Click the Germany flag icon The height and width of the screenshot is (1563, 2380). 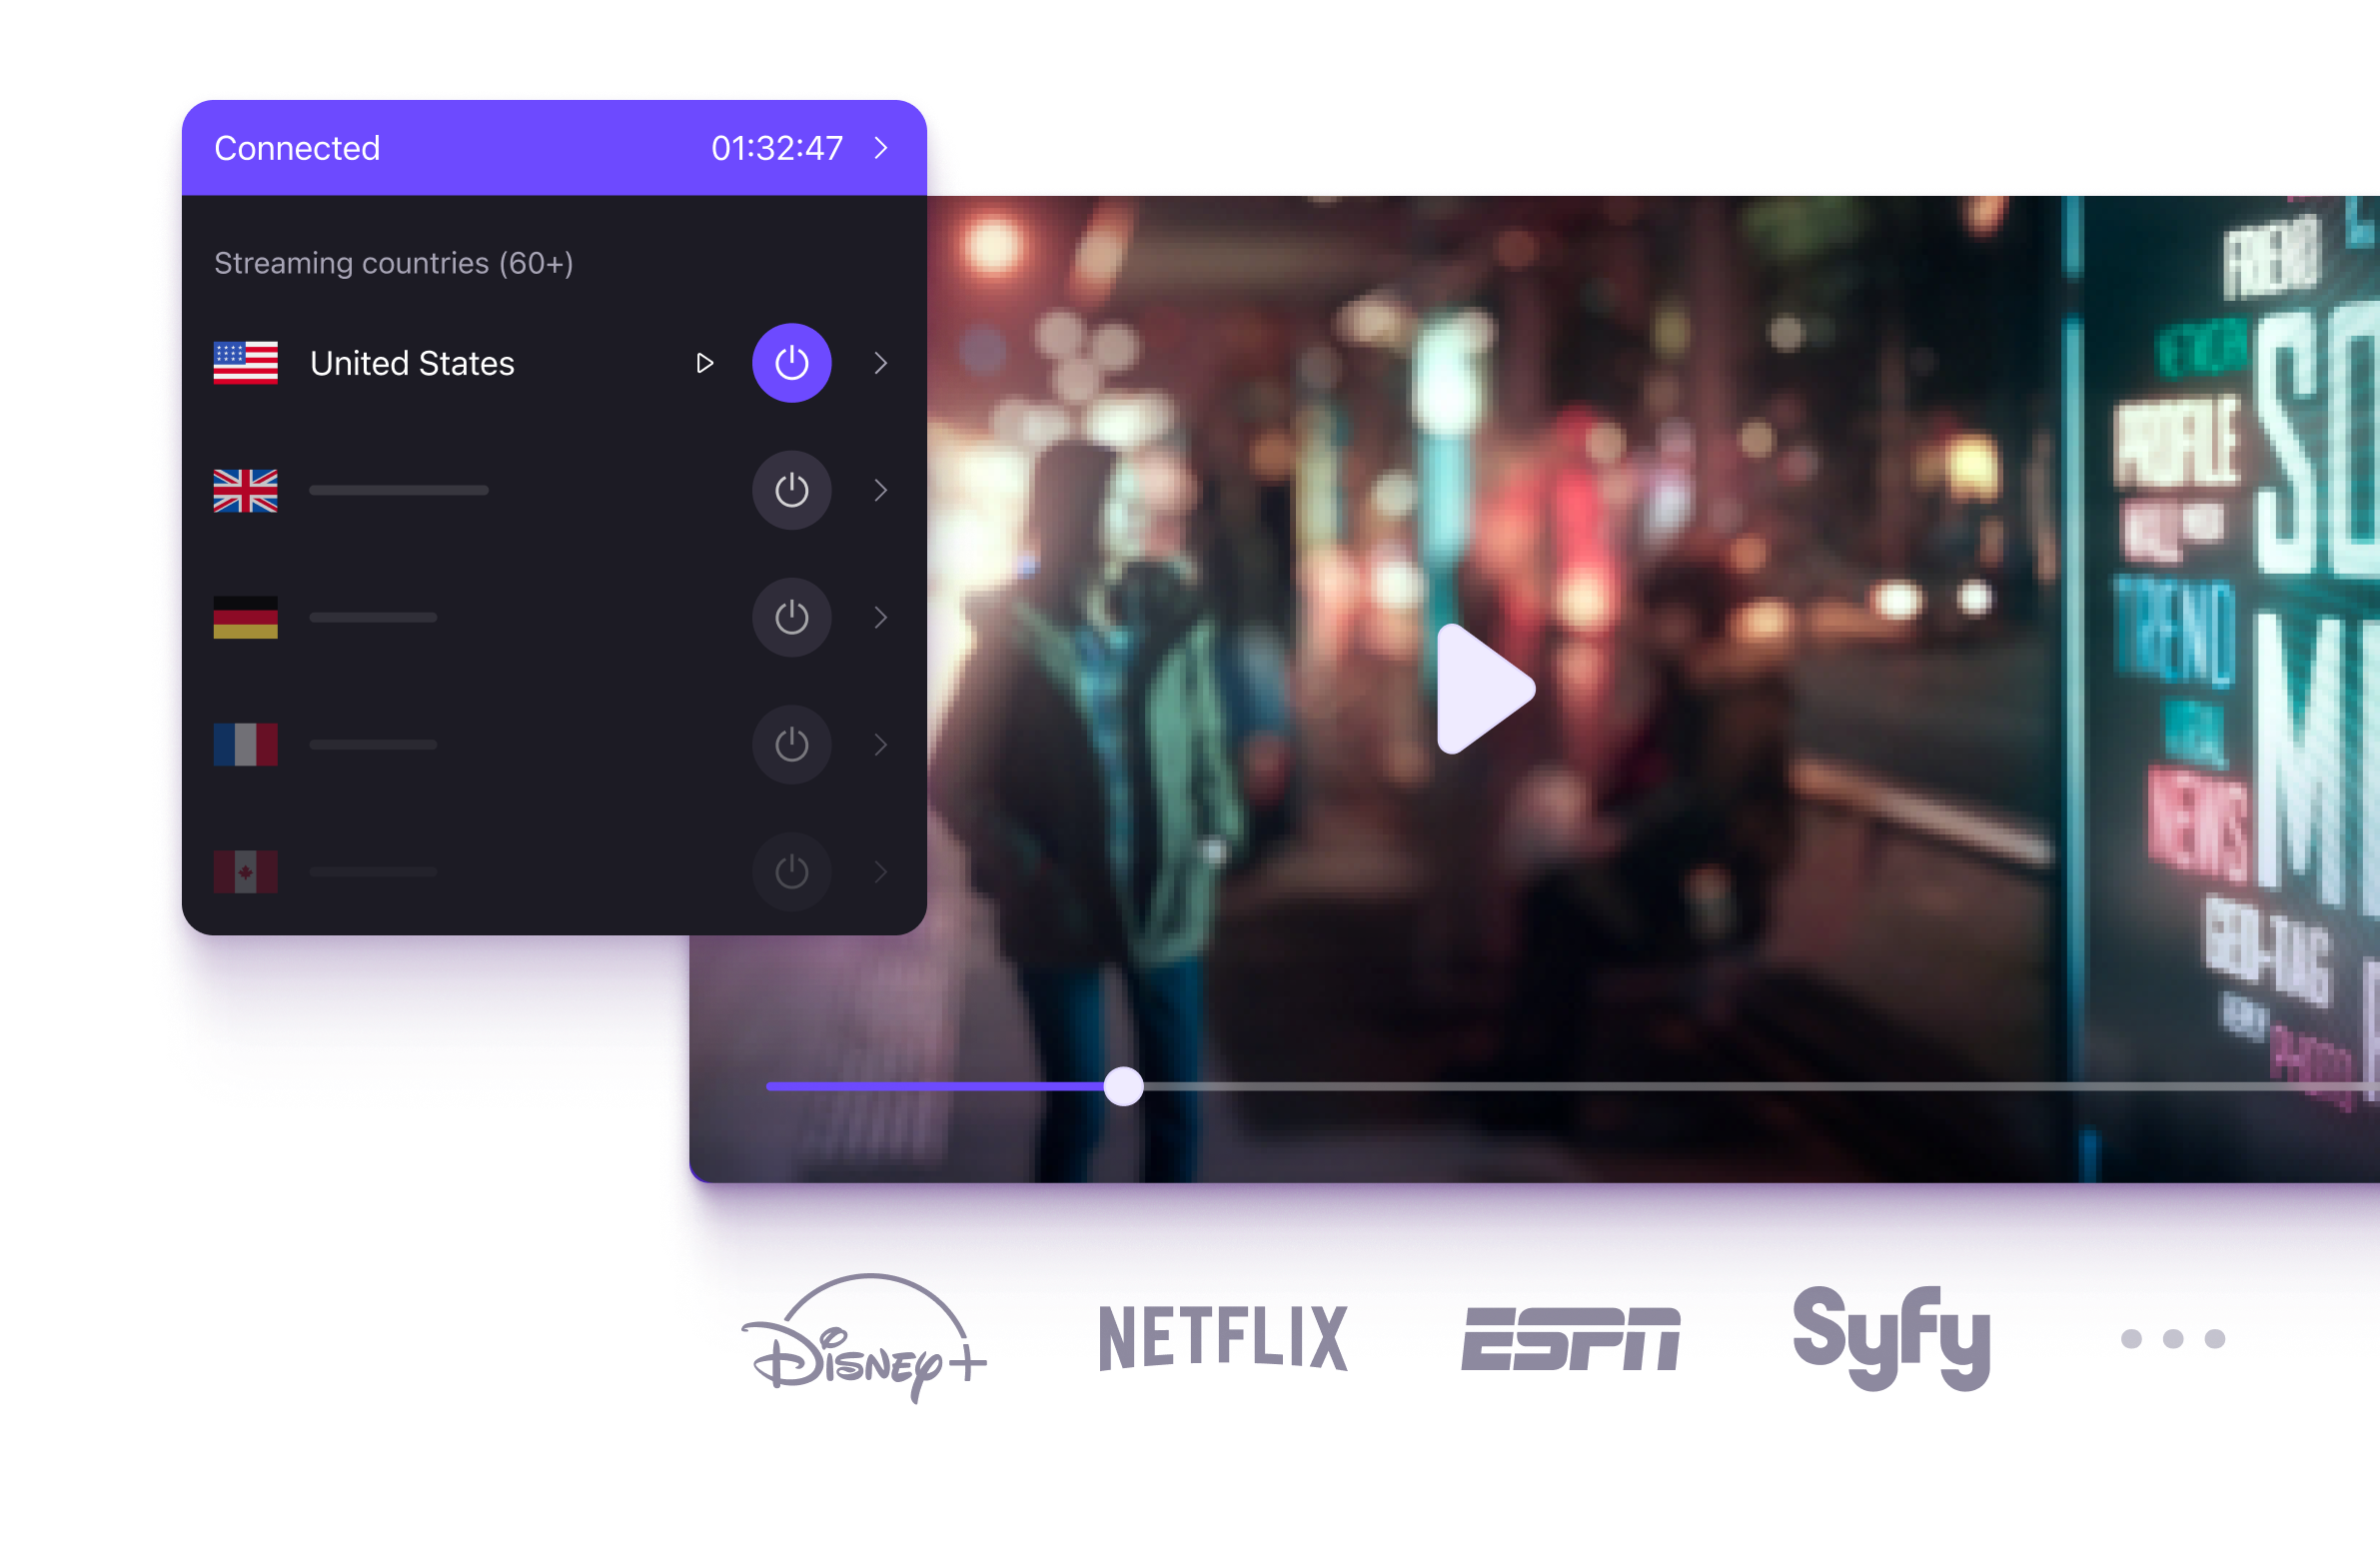click(x=245, y=617)
